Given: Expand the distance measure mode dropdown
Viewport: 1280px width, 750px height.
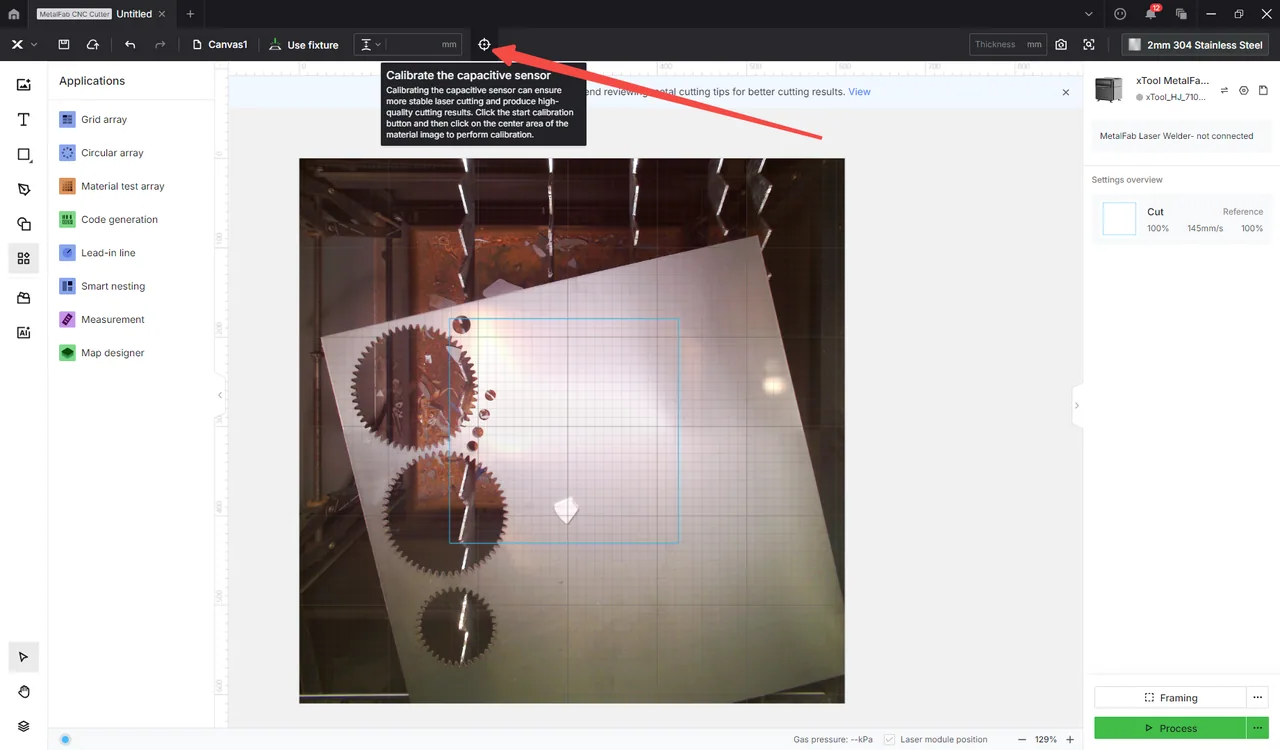Looking at the screenshot, I should 371,44.
